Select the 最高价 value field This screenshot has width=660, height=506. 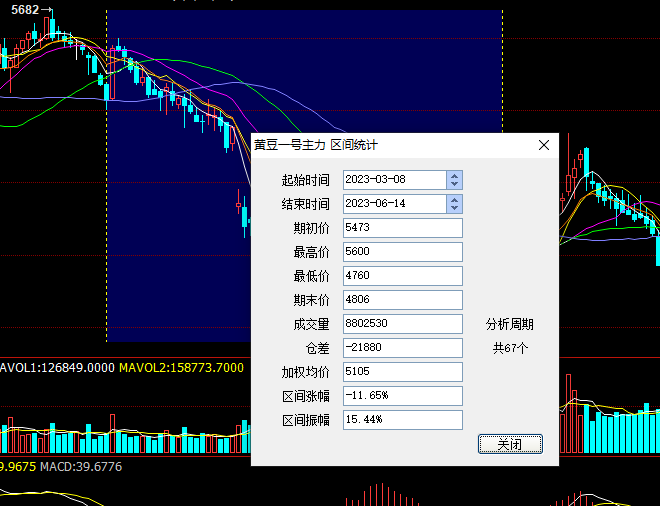coord(402,252)
